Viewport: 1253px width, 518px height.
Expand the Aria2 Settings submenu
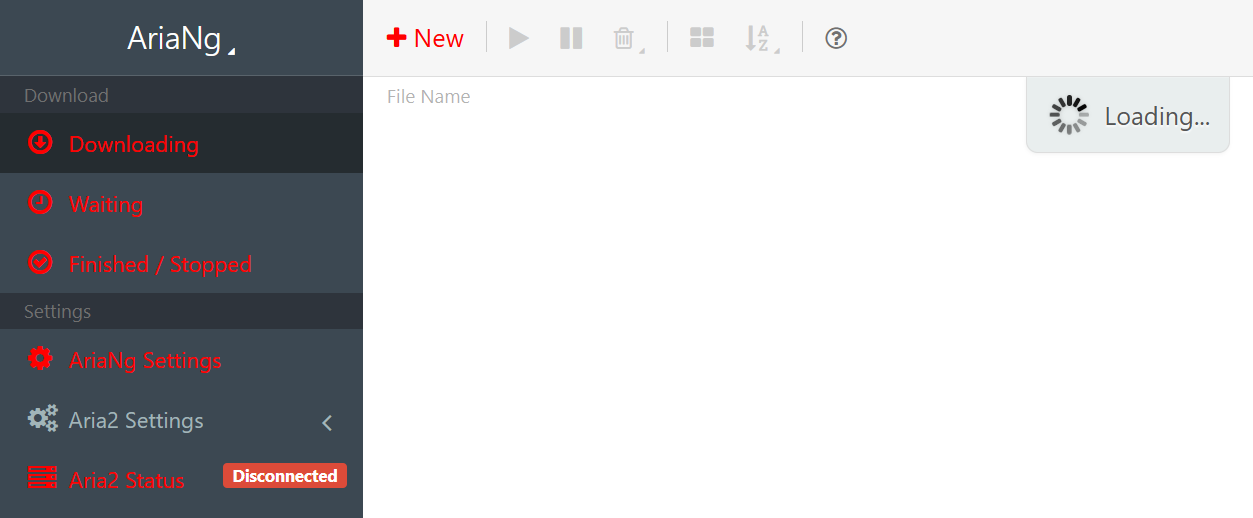point(181,420)
